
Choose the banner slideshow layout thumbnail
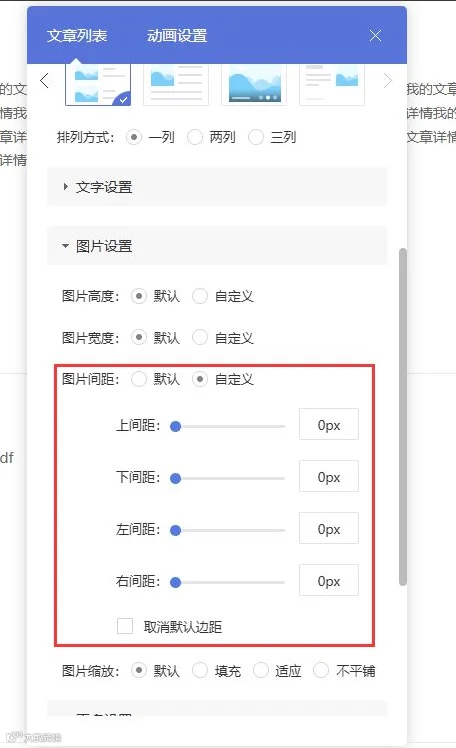click(x=254, y=84)
